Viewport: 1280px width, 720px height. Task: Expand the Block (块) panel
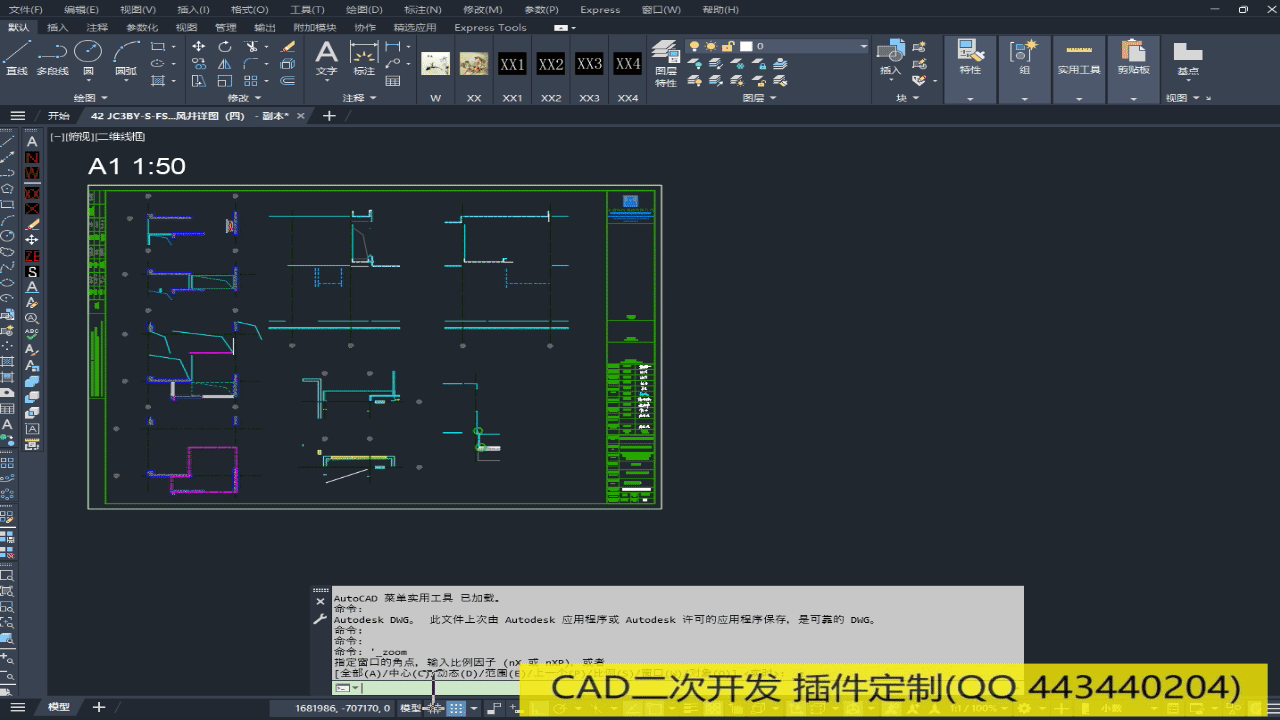908,98
